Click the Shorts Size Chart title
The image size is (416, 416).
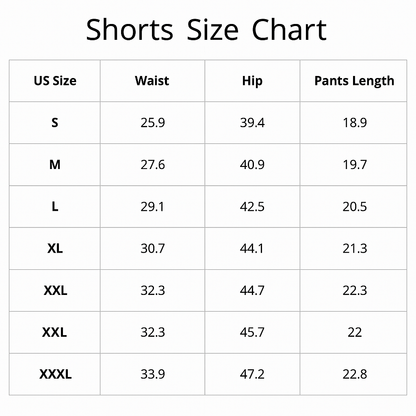click(206, 30)
